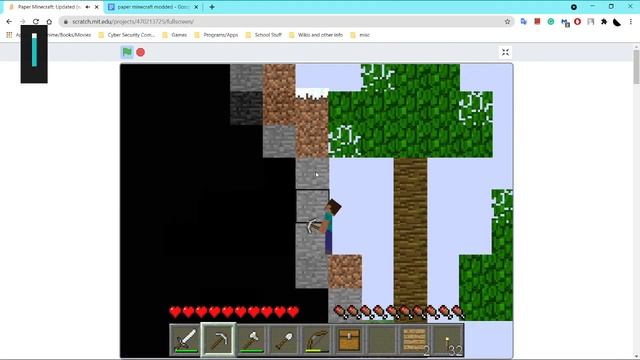This screenshot has width=640, height=360.
Task: Select the sword in the hotbar
Action: pos(186,340)
